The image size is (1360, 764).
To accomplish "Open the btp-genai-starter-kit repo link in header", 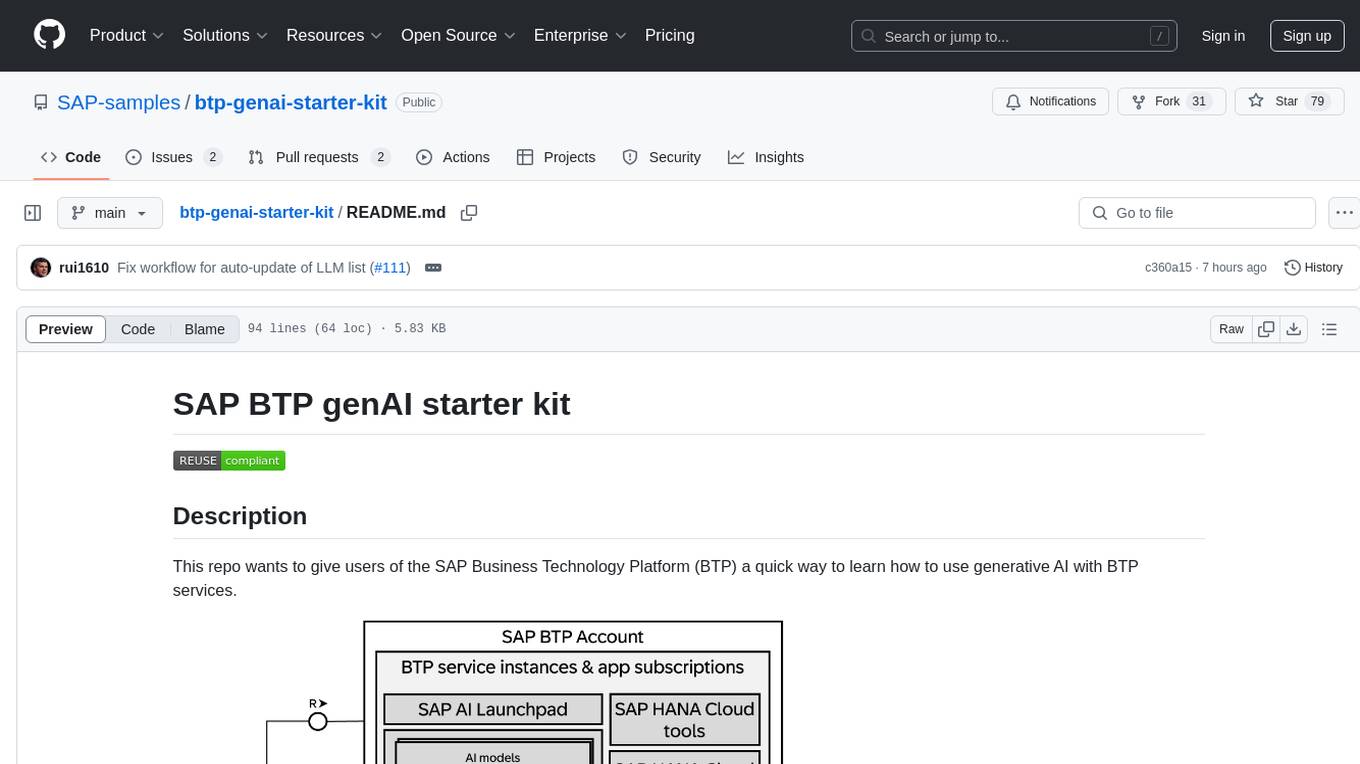I will [290, 102].
